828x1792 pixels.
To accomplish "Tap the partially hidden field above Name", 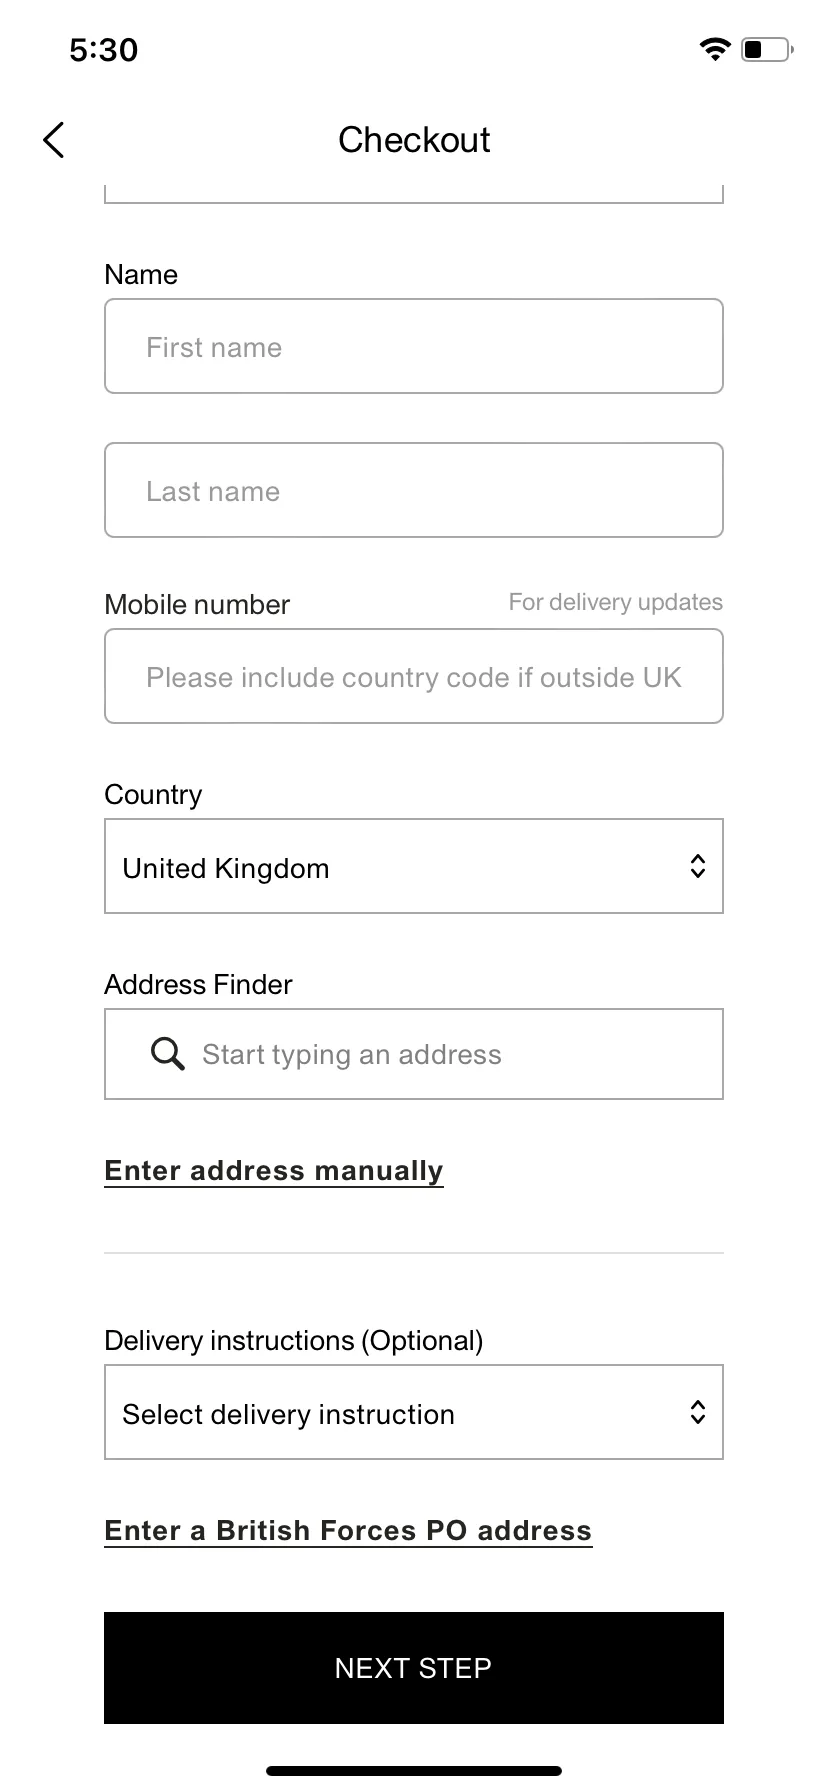I will click(414, 194).
